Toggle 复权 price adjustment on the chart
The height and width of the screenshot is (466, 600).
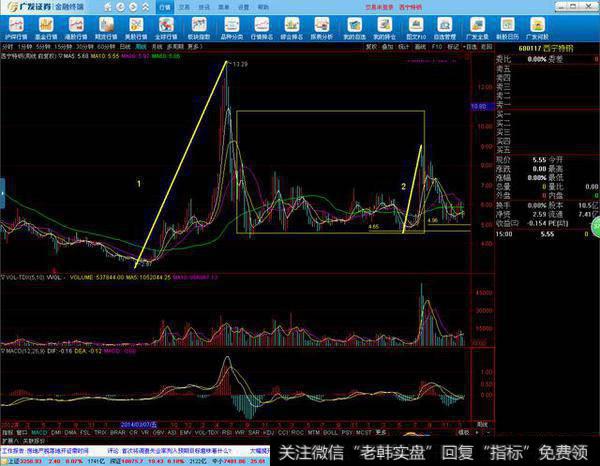[371, 45]
